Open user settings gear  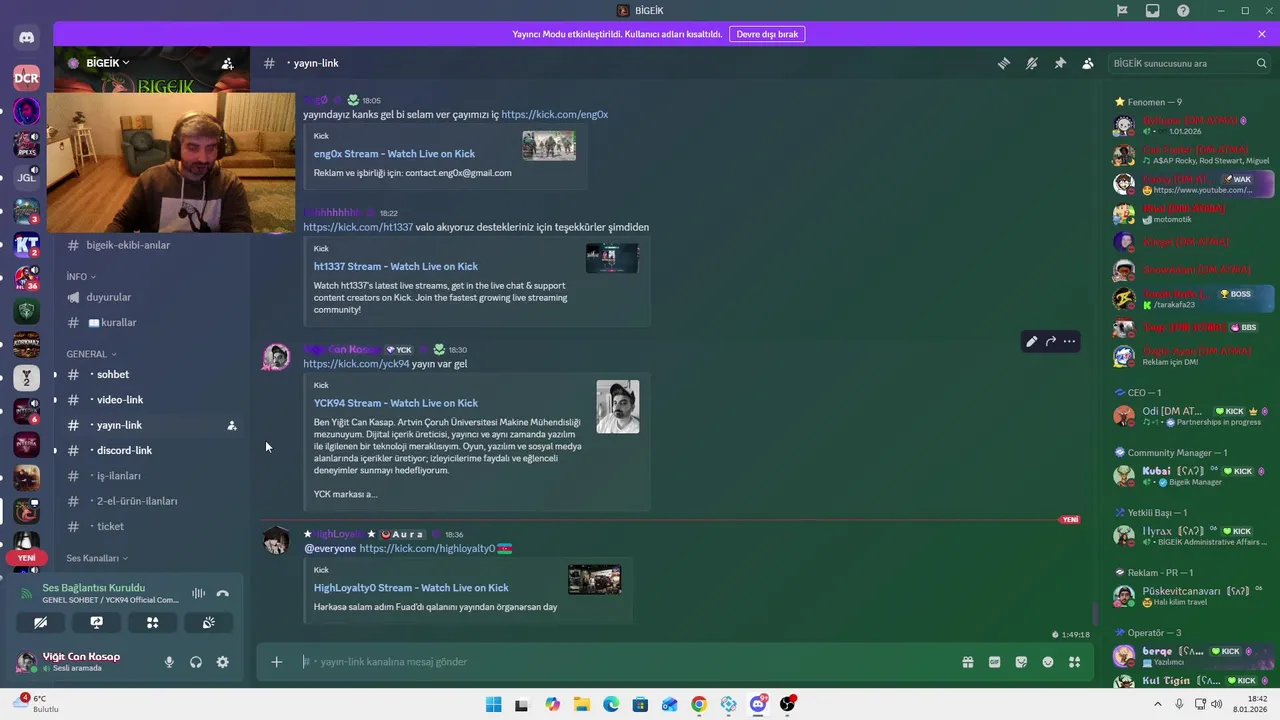click(x=222, y=662)
